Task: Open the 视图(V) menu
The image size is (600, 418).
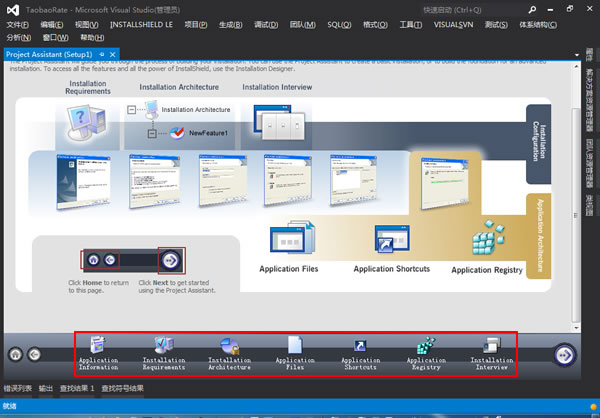Action: [86, 25]
